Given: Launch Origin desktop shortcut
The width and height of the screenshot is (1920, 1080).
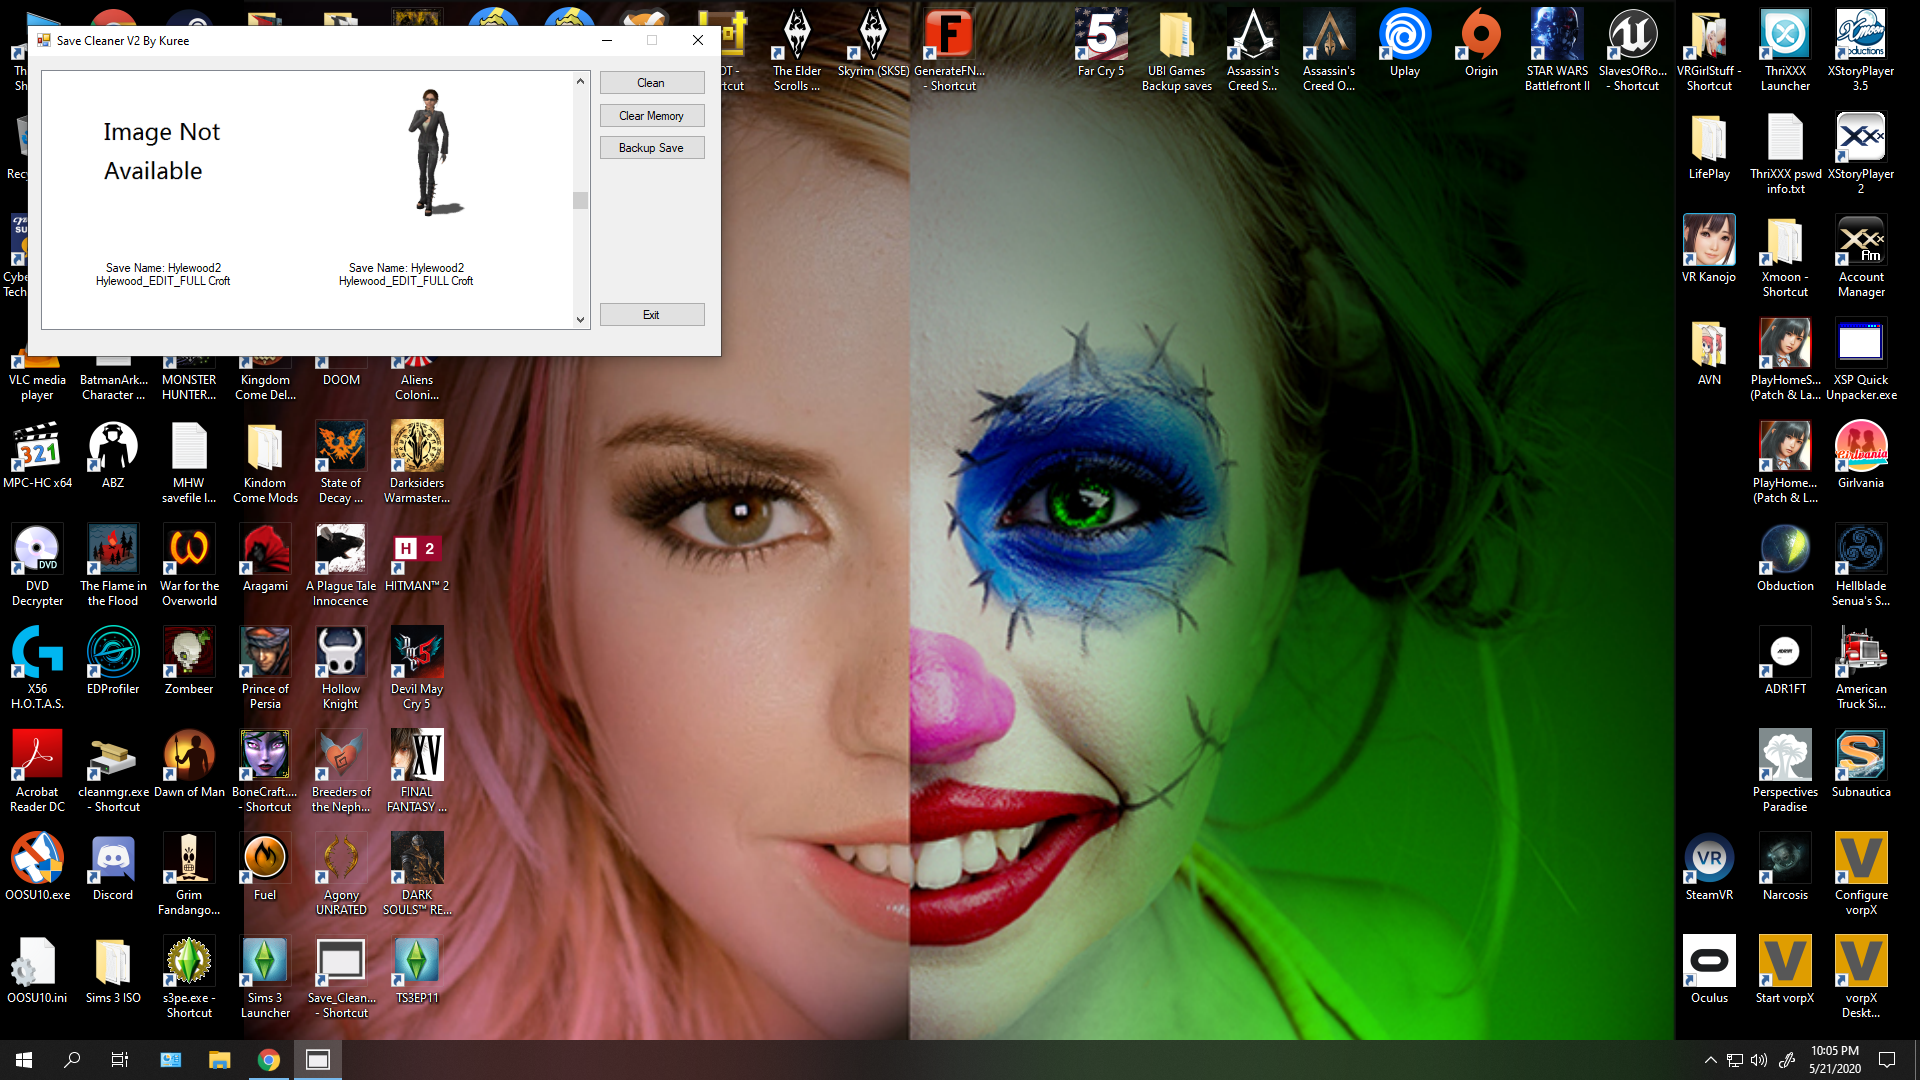Looking at the screenshot, I should [x=1481, y=44].
